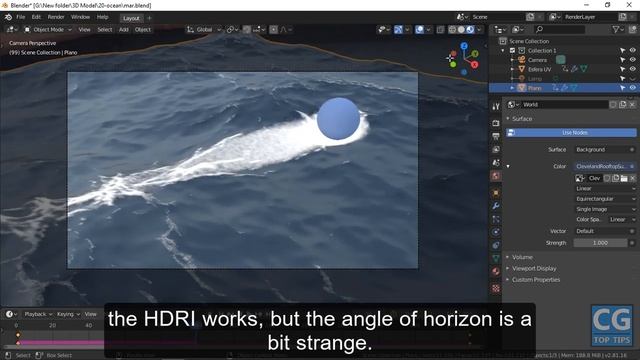The height and width of the screenshot is (360, 640).
Task: Adjust the Strength value slider
Action: [600, 243]
